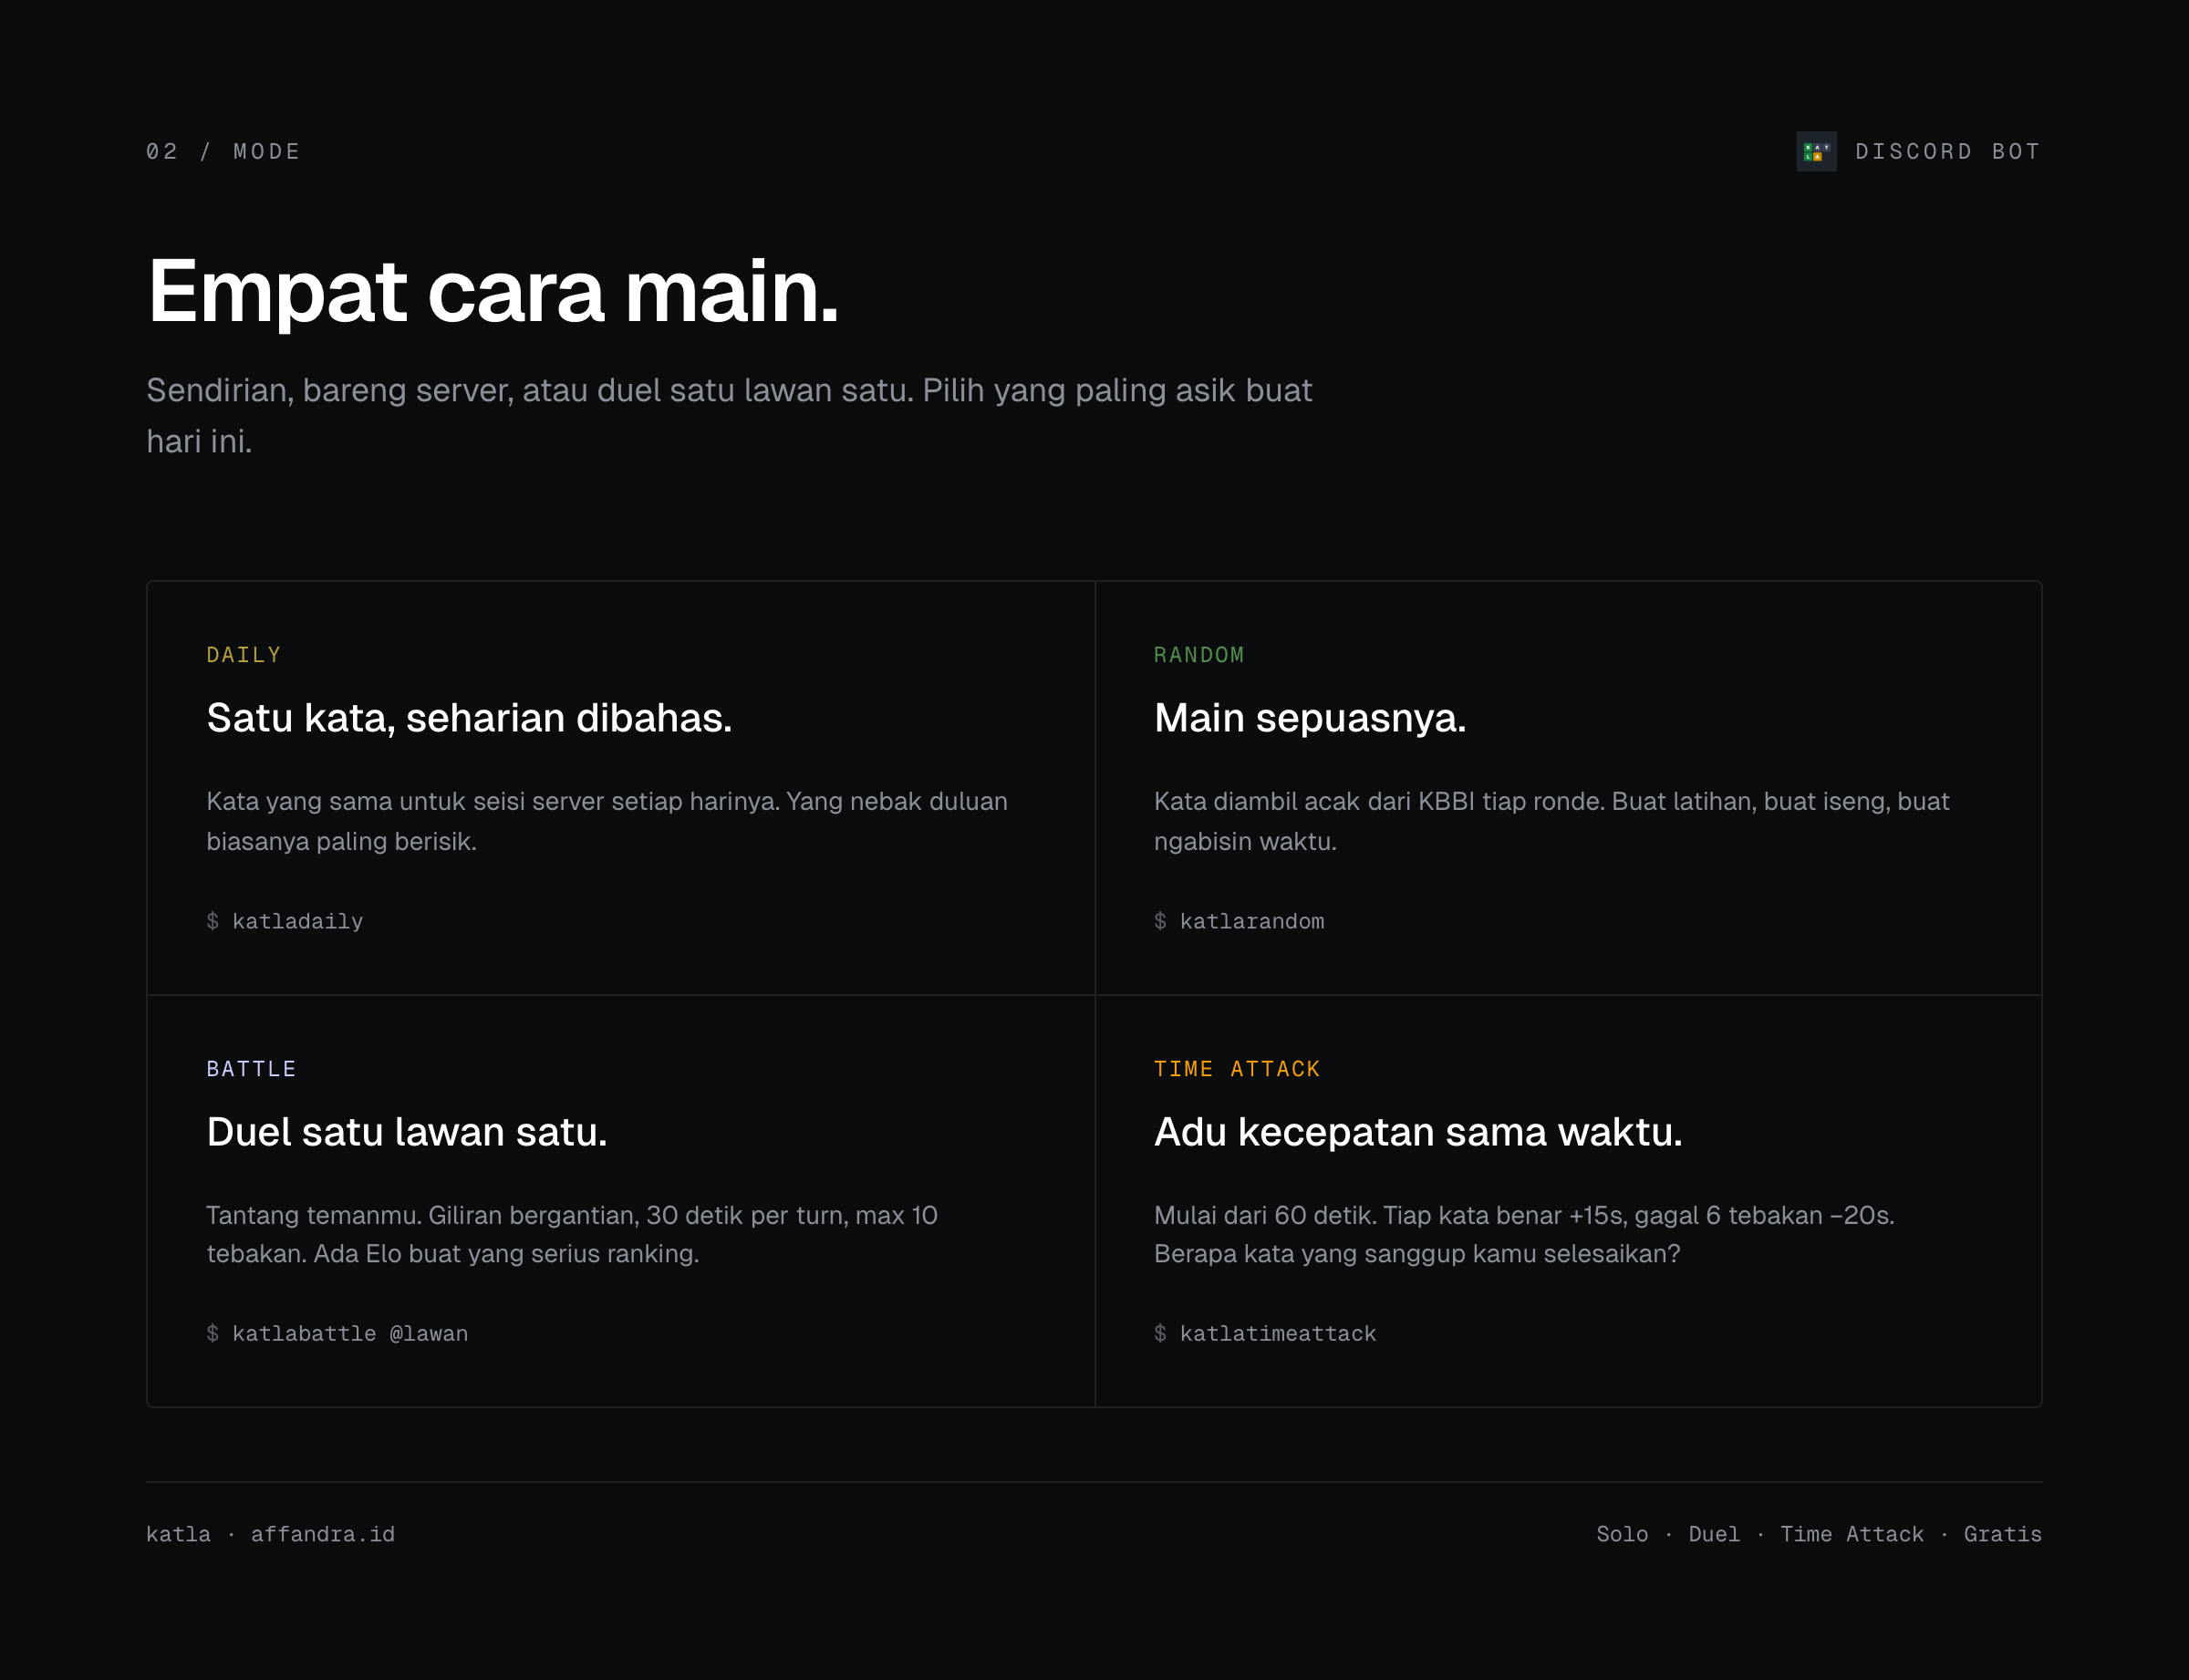Select the RANDOM mode label
The width and height of the screenshot is (2189, 1680).
(x=1200, y=654)
